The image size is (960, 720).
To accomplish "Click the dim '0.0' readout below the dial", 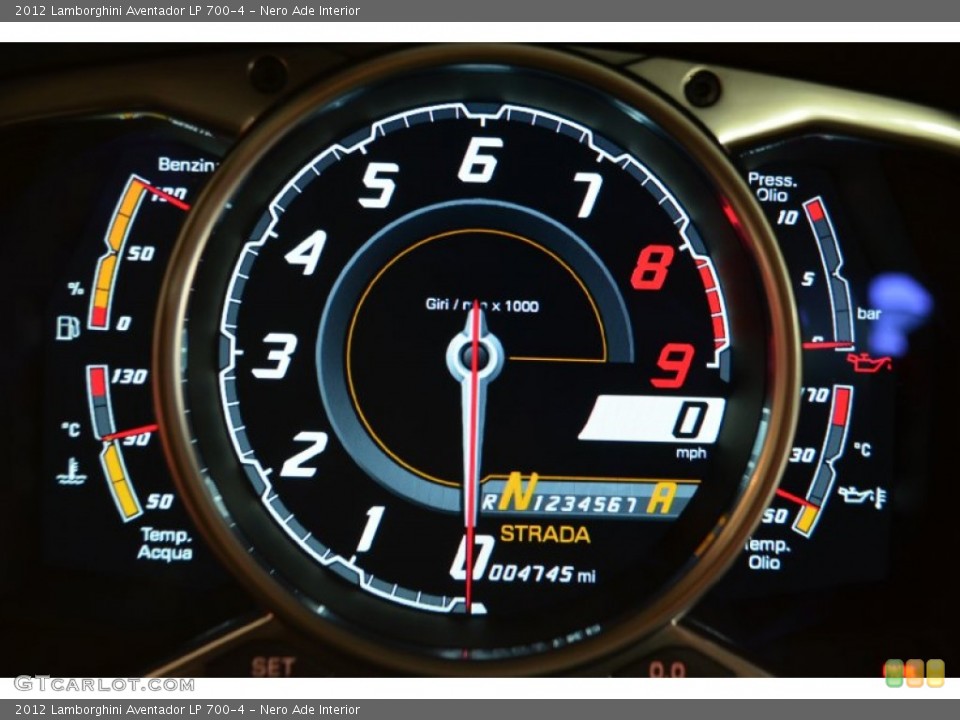I will (667, 671).
